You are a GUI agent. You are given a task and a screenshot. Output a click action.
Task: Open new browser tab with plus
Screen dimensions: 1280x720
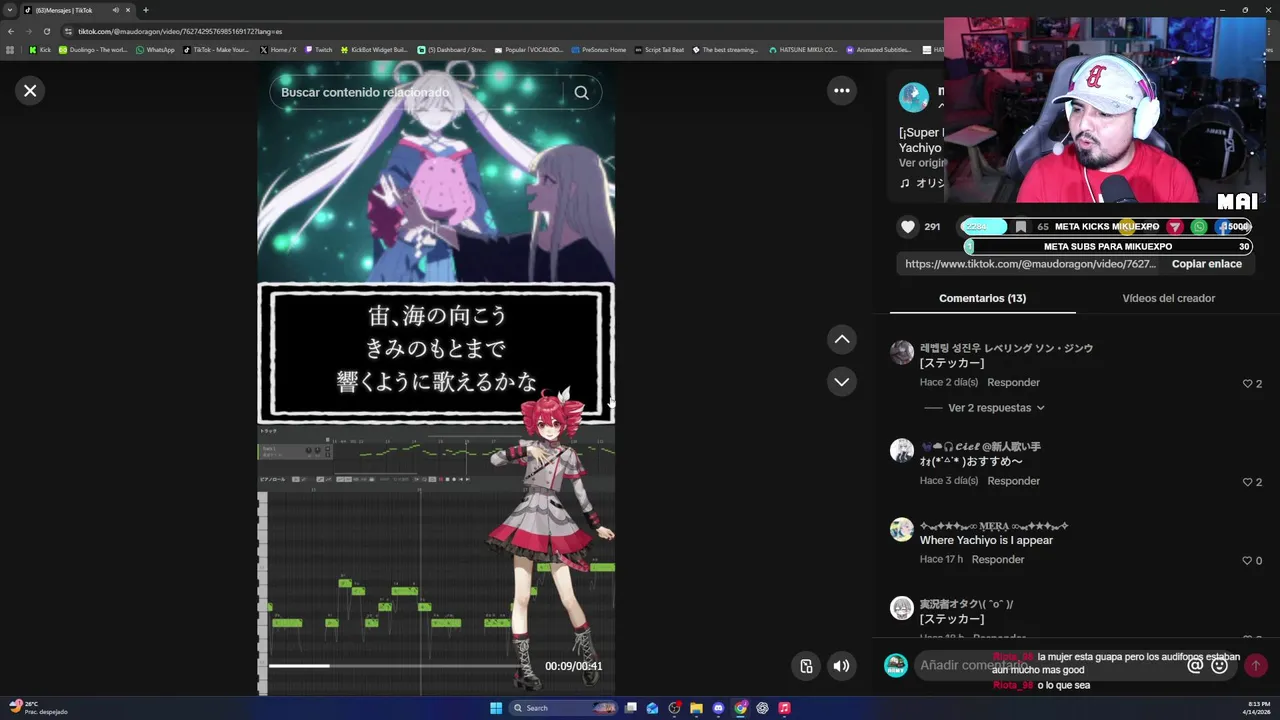click(146, 10)
